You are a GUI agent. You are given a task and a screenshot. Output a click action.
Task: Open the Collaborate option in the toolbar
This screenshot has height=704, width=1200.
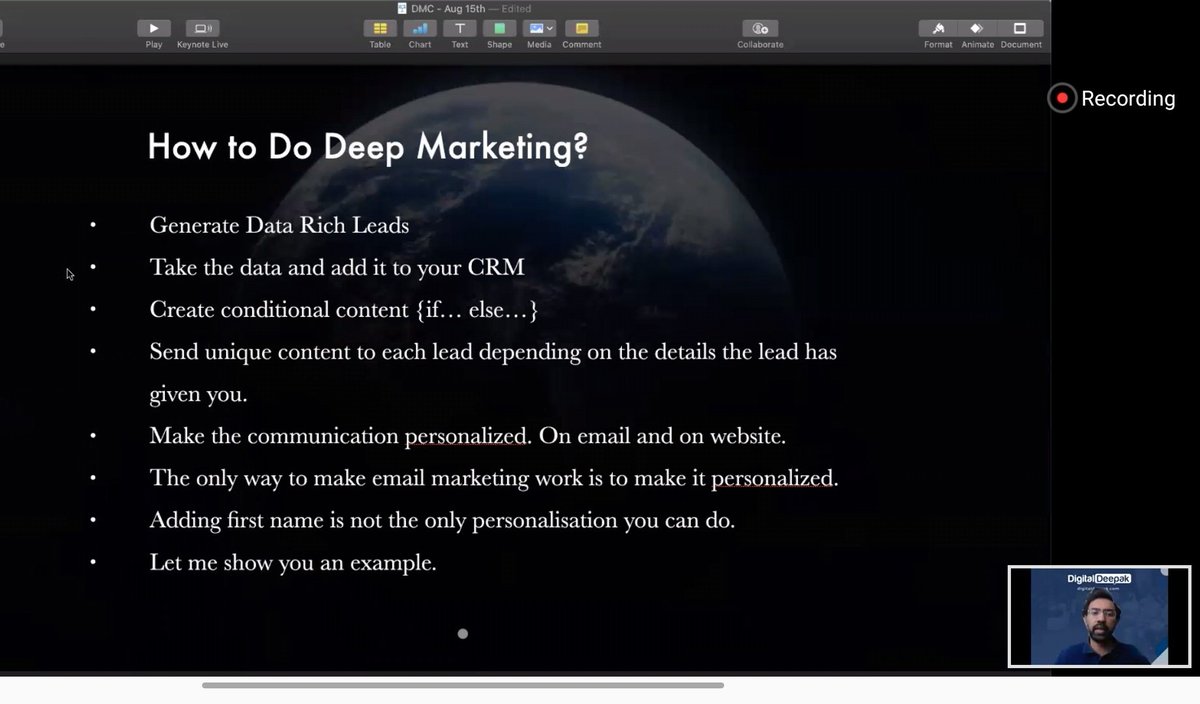(760, 29)
